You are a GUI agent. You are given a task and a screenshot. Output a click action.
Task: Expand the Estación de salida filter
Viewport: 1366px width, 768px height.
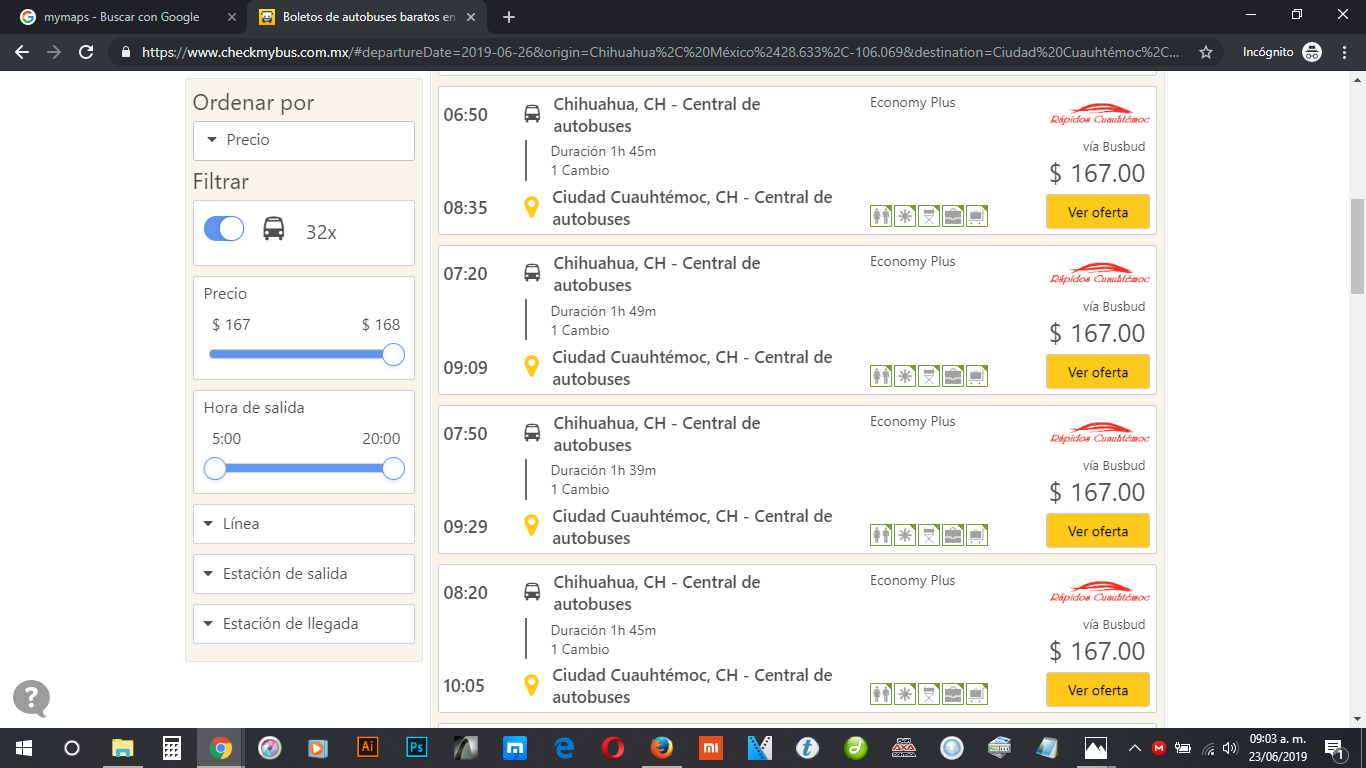(x=304, y=574)
